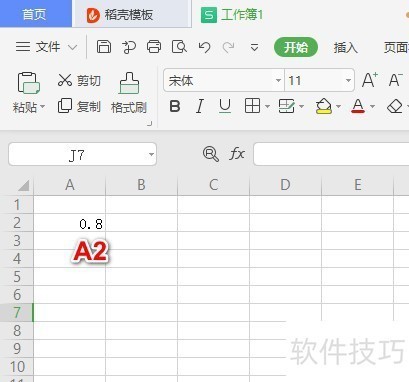Copy selection with 复制

coord(79,106)
